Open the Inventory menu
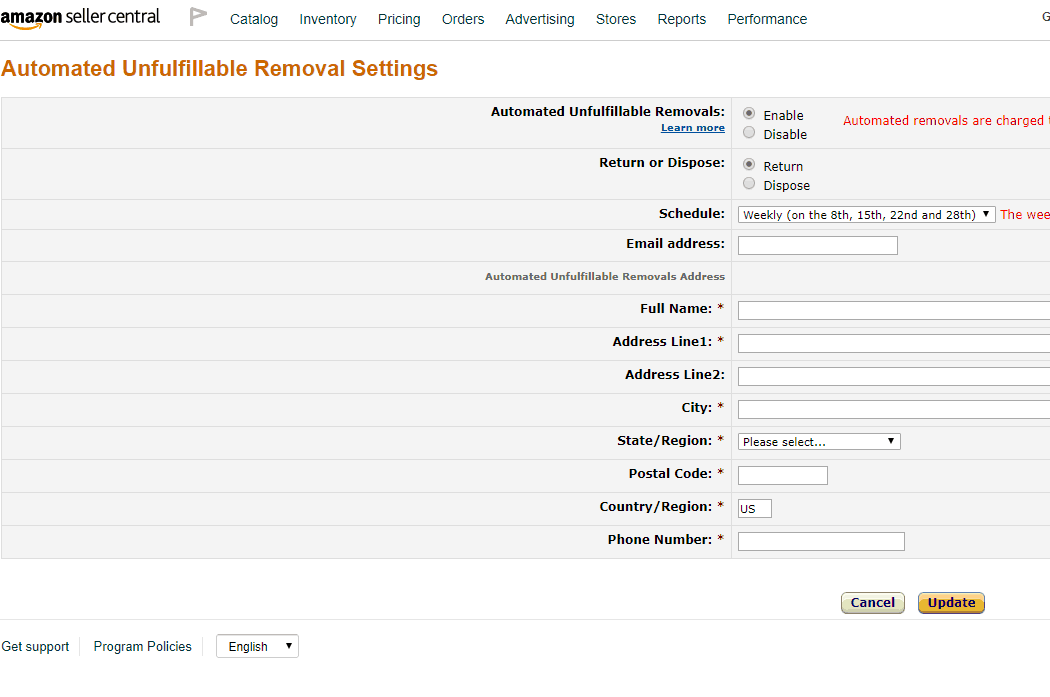 click(327, 19)
